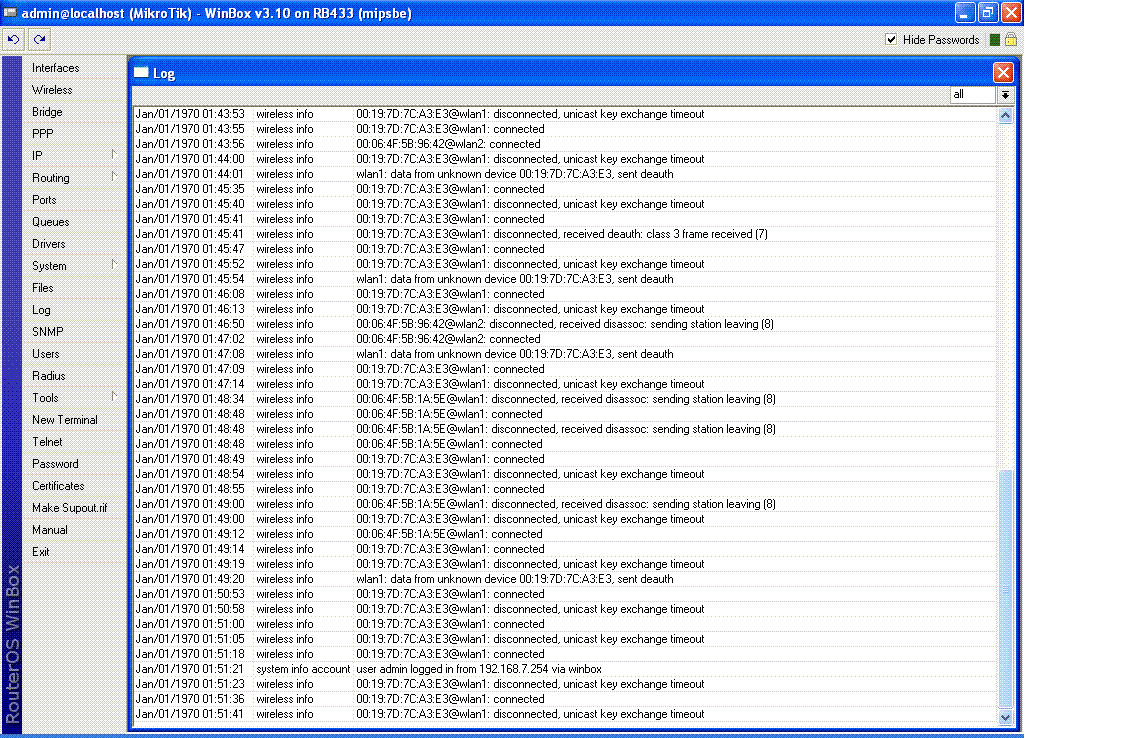The image size is (1145, 738).
Task: Open the Interfaces menu
Action: [55, 68]
